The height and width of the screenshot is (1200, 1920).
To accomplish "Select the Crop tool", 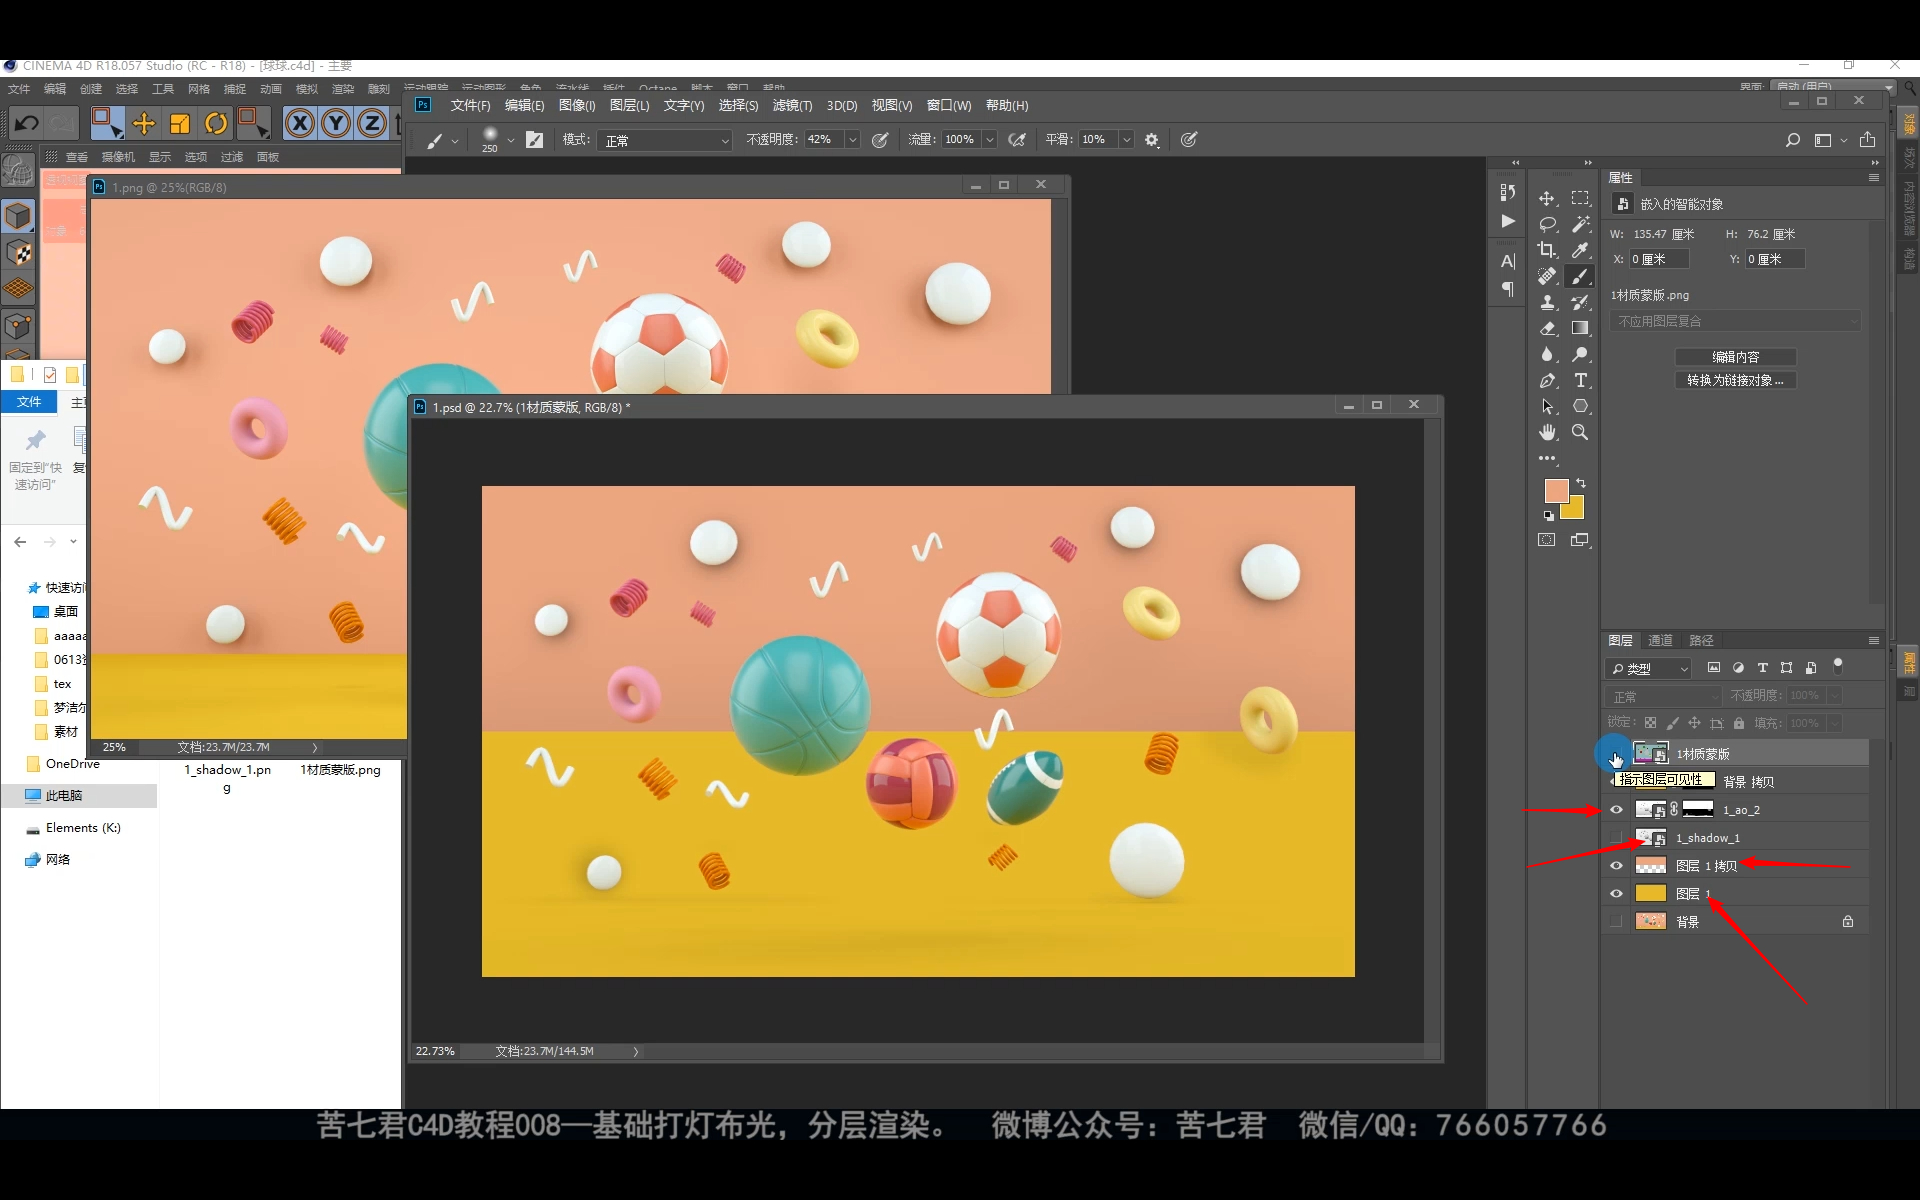I will click(x=1547, y=250).
